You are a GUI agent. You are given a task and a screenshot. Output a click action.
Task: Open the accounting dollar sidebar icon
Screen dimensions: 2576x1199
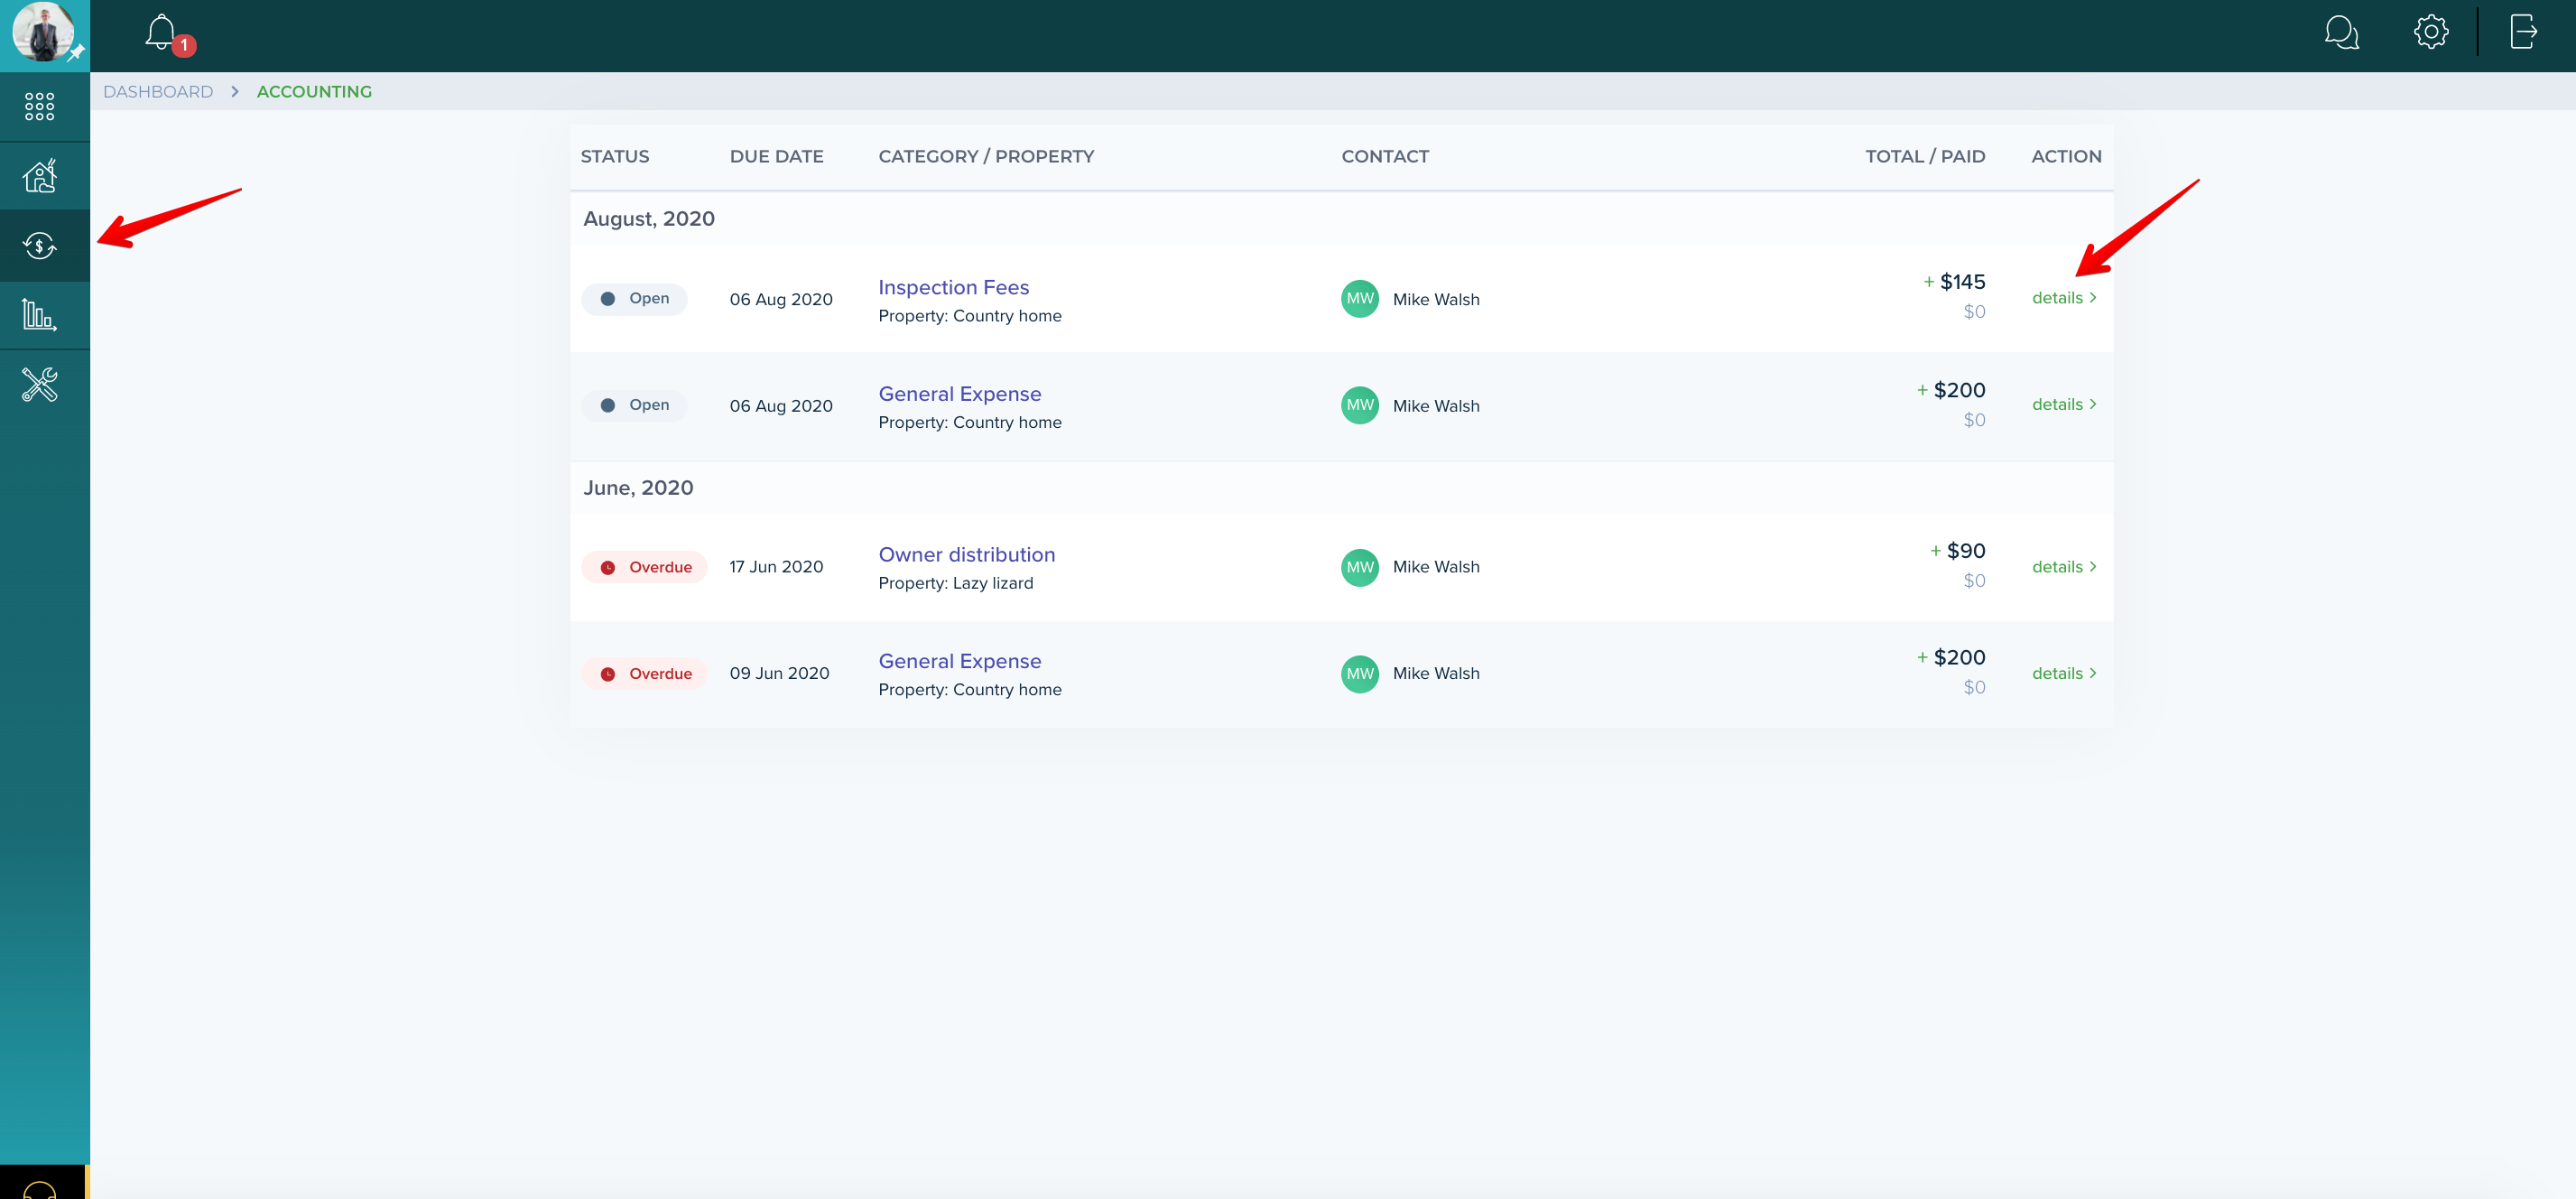point(40,245)
